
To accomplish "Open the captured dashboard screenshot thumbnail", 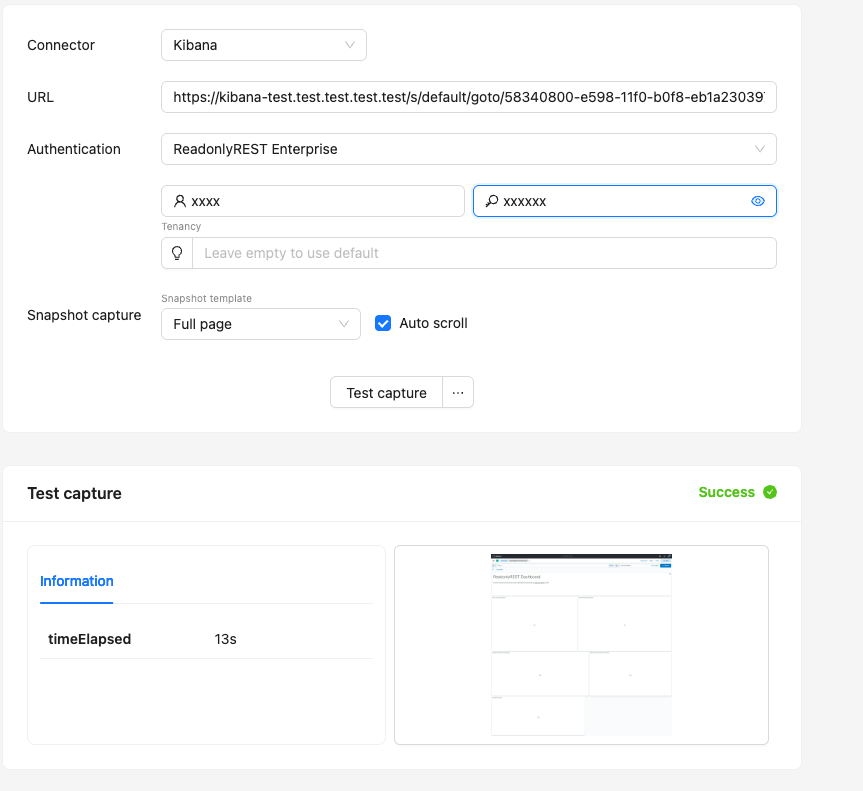I will tap(581, 644).
